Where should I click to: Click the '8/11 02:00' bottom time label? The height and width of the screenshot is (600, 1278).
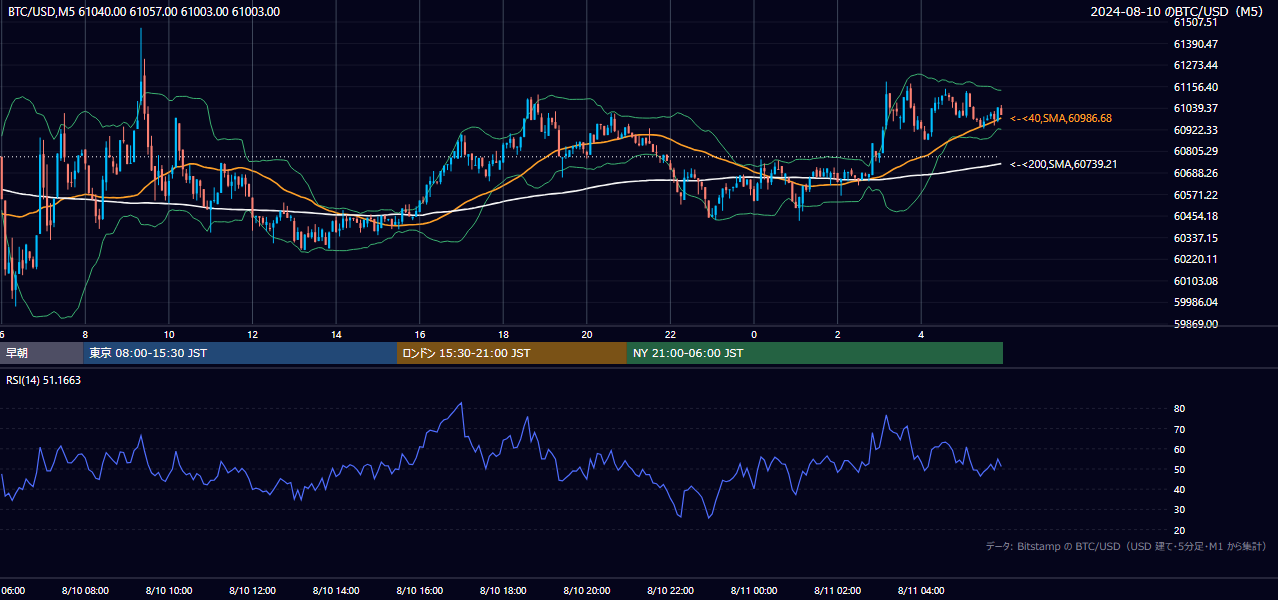click(837, 591)
